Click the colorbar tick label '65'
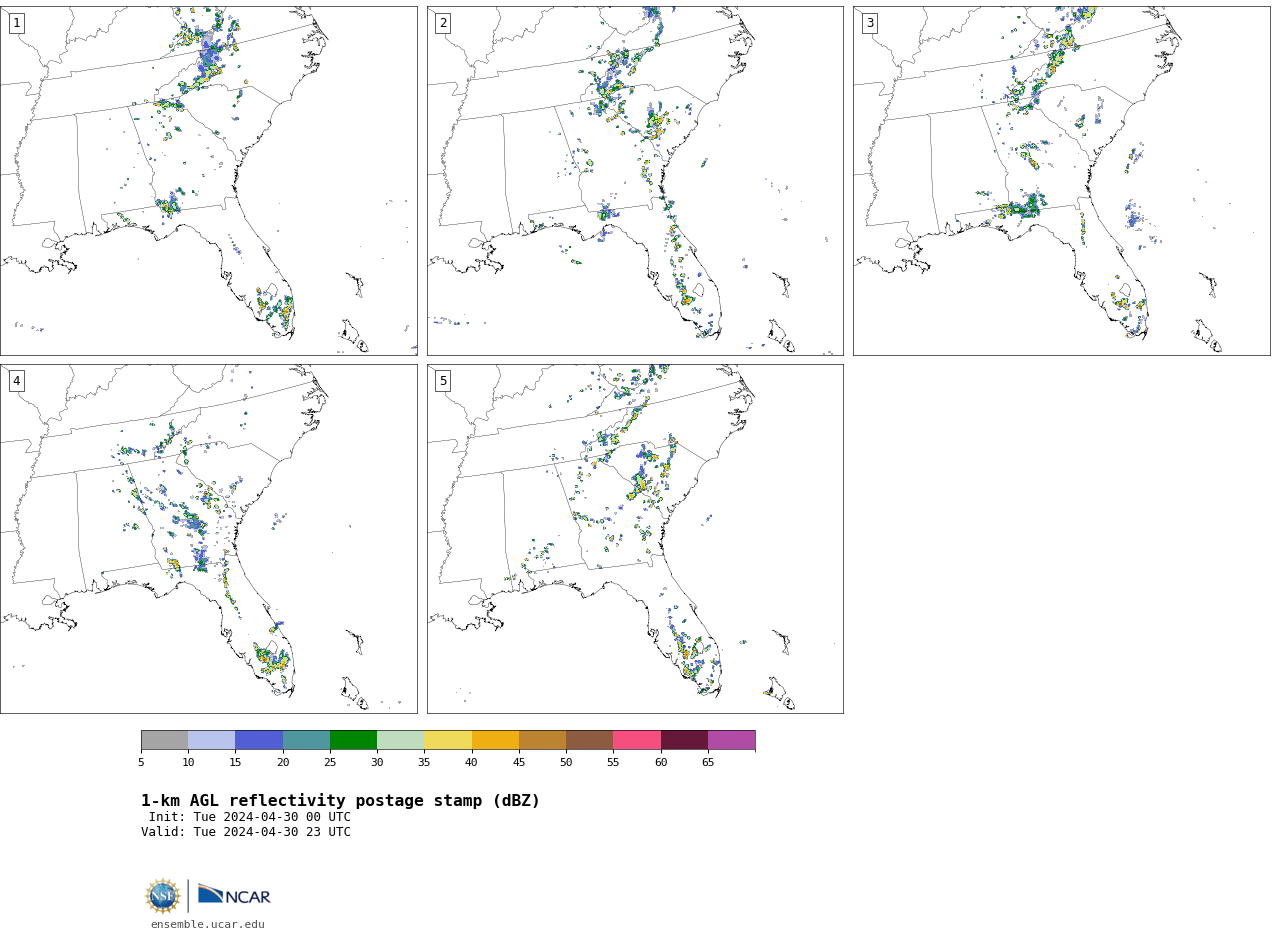Viewport: 1280px width, 936px height. (708, 763)
